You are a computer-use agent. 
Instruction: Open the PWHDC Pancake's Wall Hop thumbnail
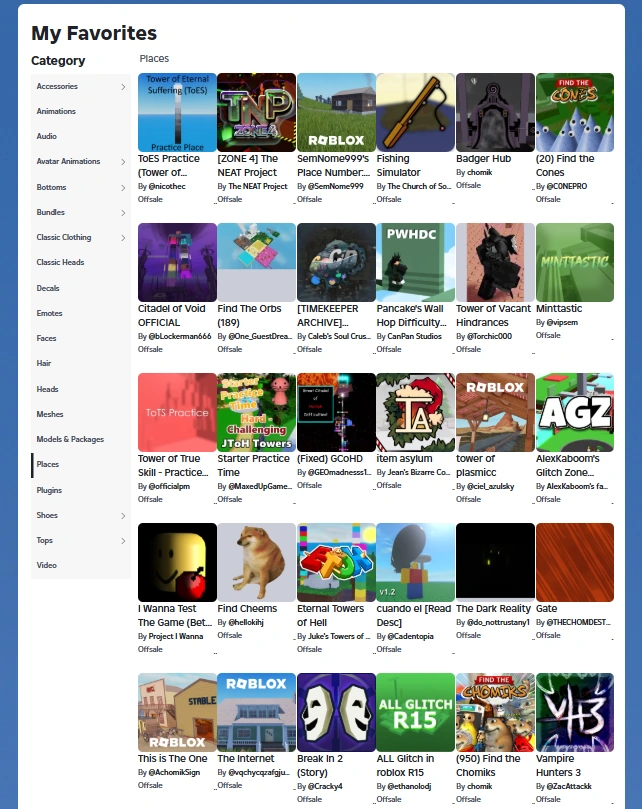(415, 263)
